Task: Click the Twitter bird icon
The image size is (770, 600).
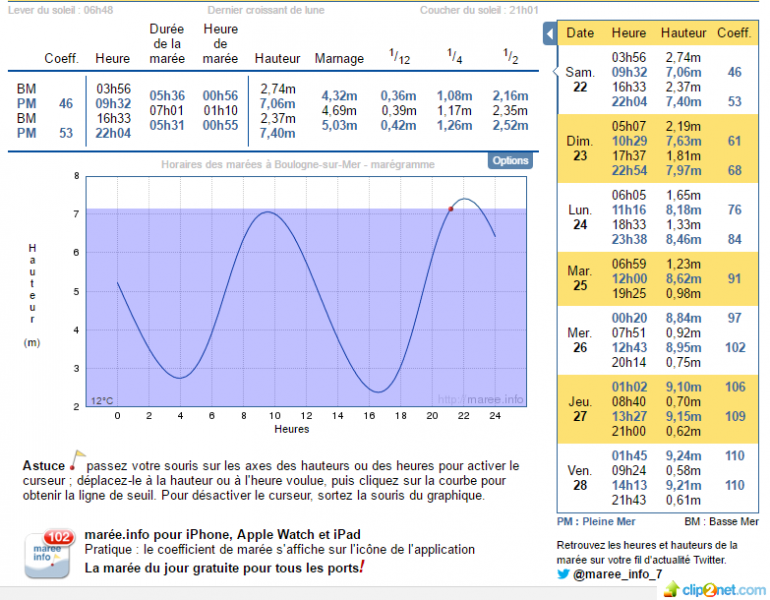Action: click(563, 574)
